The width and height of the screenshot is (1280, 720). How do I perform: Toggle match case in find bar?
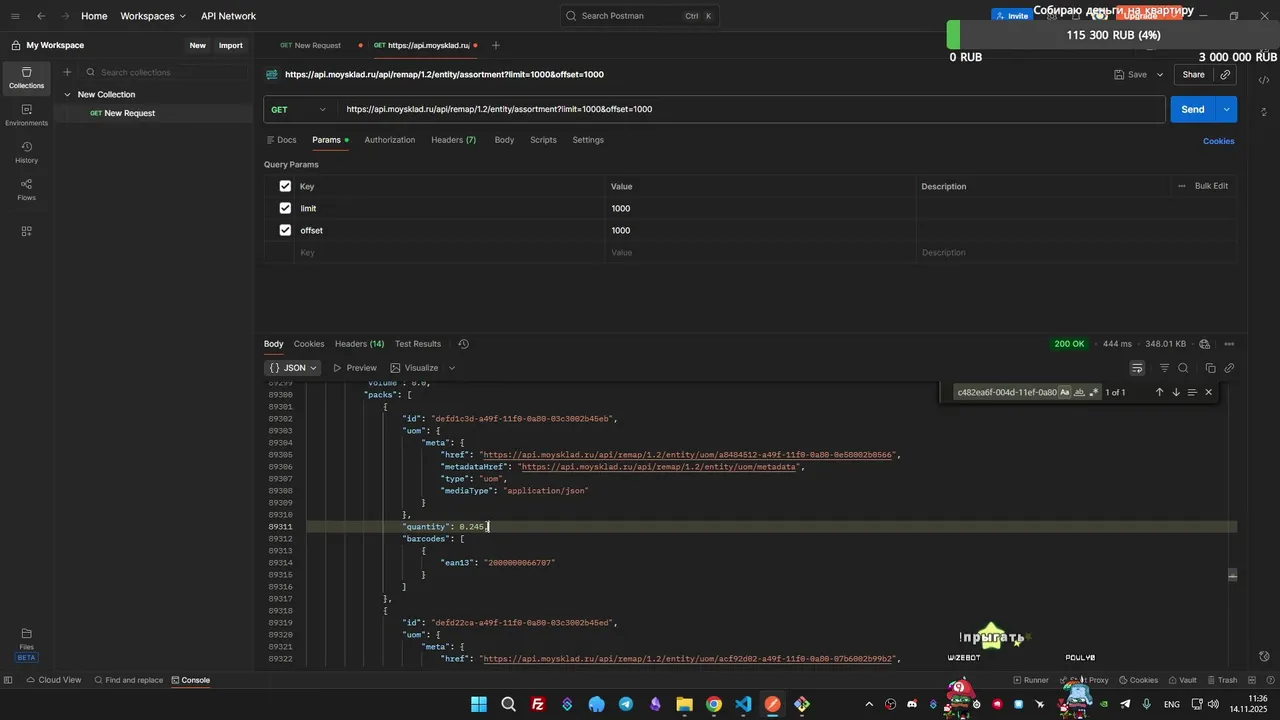click(1065, 392)
